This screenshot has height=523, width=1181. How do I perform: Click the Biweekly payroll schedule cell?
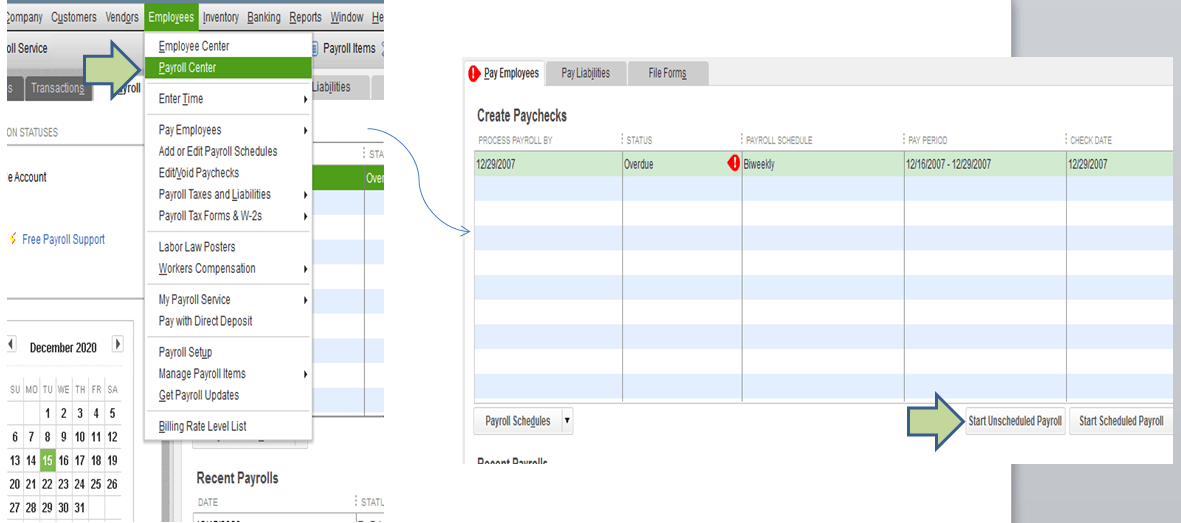(x=822, y=164)
